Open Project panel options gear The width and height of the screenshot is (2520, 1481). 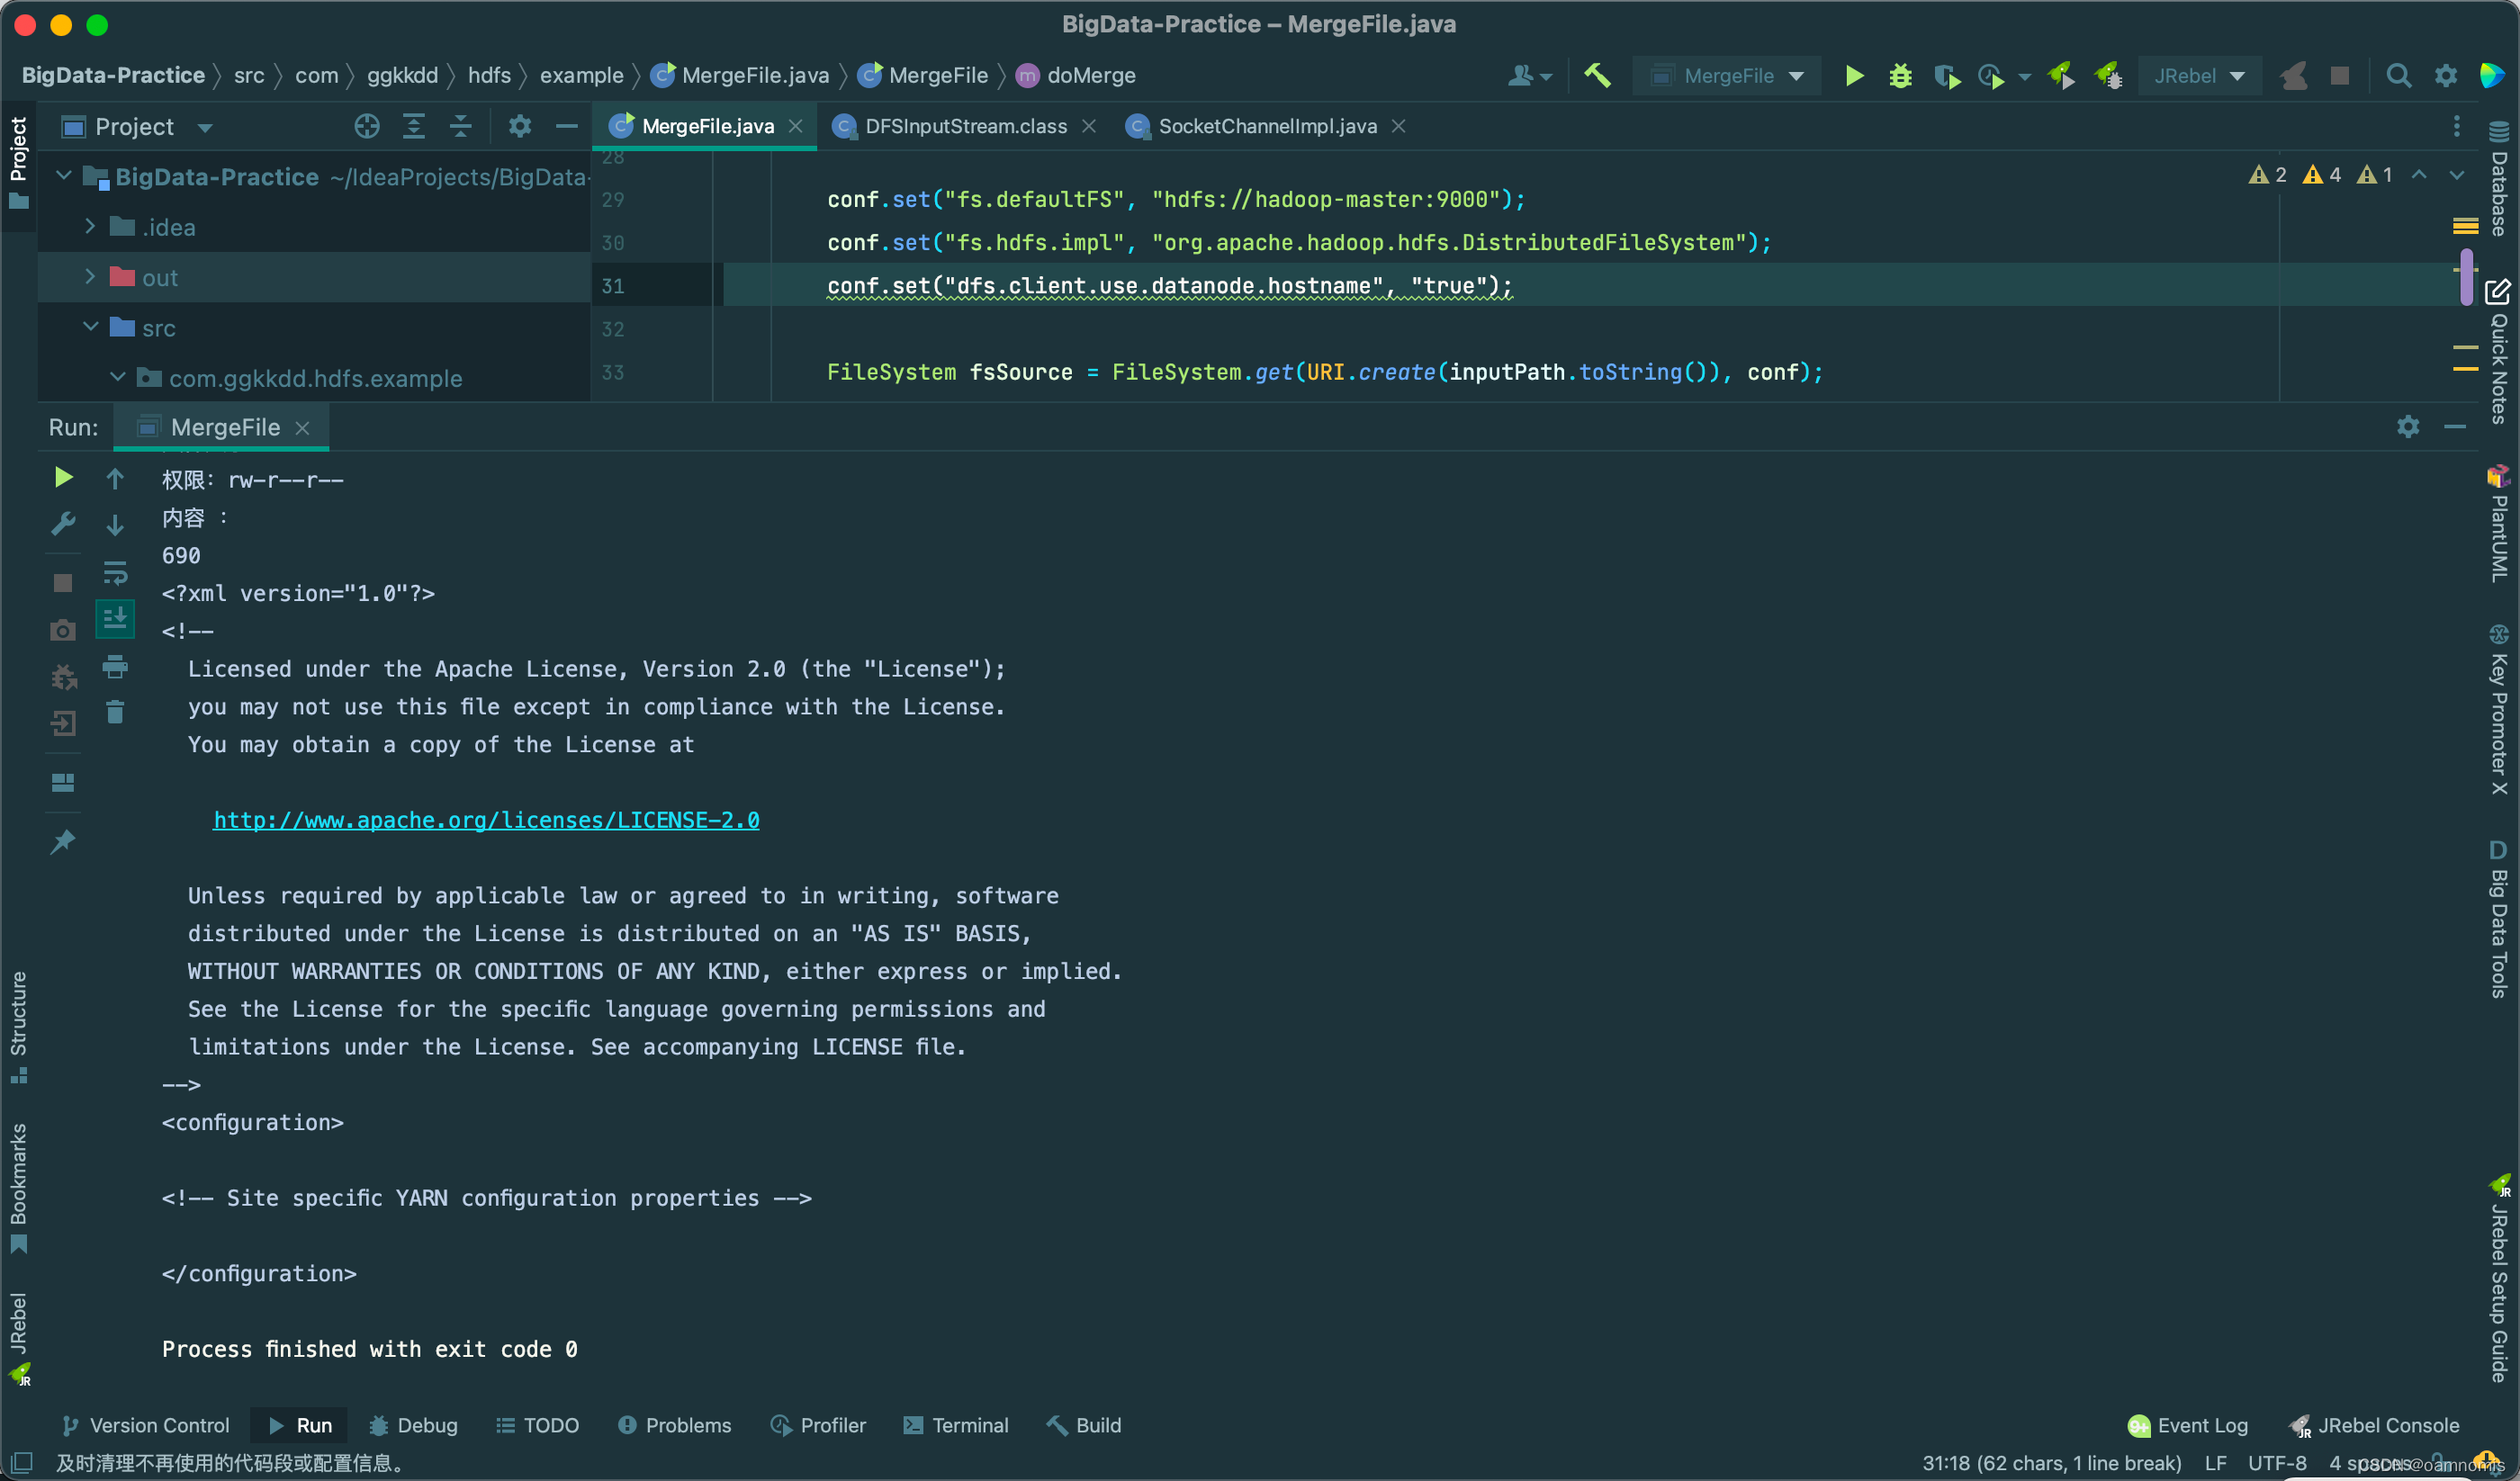click(519, 126)
